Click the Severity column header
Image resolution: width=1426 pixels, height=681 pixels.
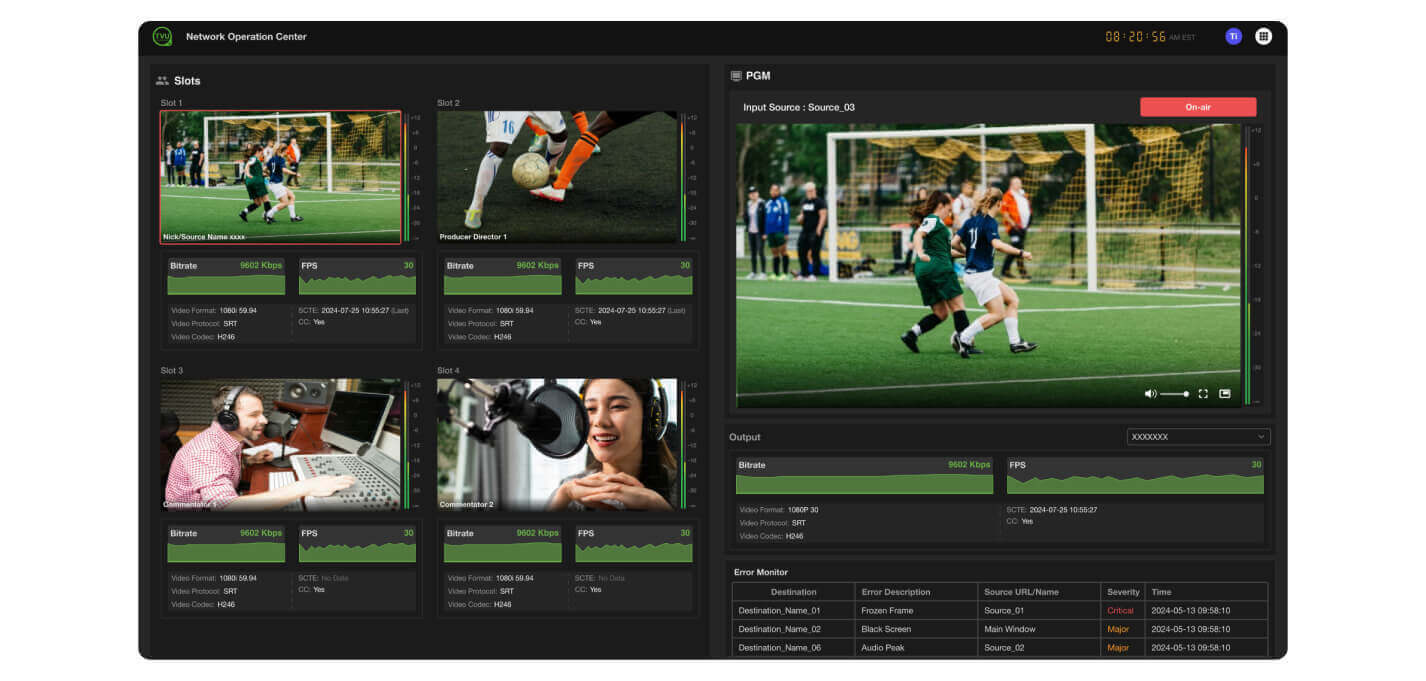[x=1122, y=592]
